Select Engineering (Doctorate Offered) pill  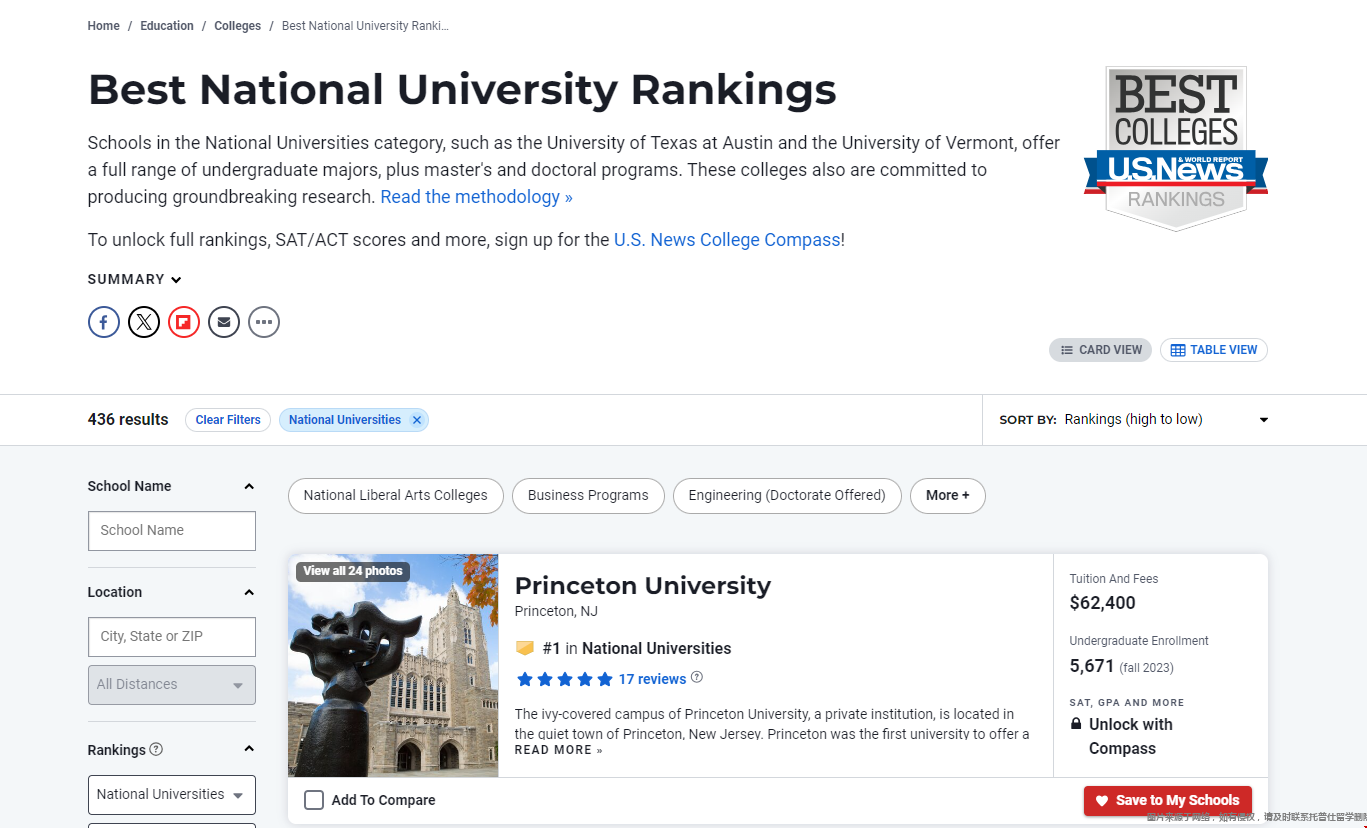point(787,496)
